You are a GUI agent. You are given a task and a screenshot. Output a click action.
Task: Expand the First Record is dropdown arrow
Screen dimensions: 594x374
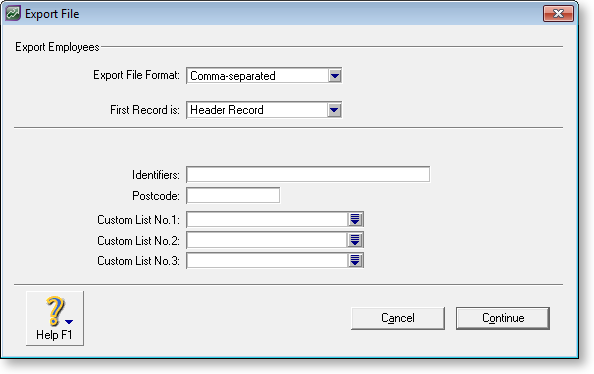pos(335,110)
